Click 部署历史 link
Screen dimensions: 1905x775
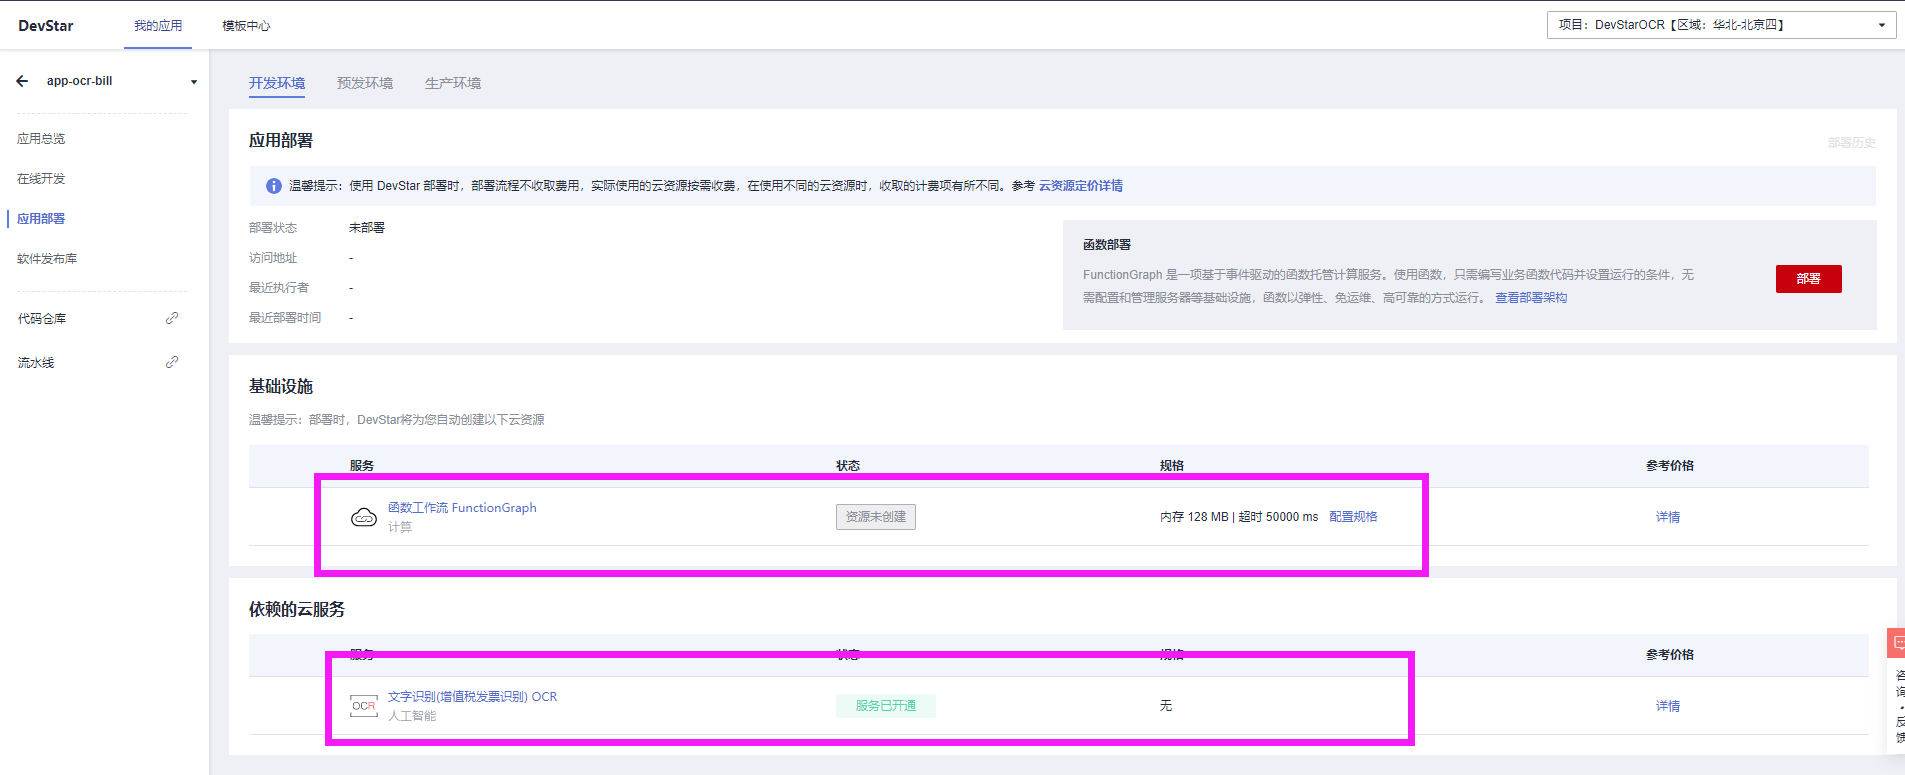[x=1852, y=143]
